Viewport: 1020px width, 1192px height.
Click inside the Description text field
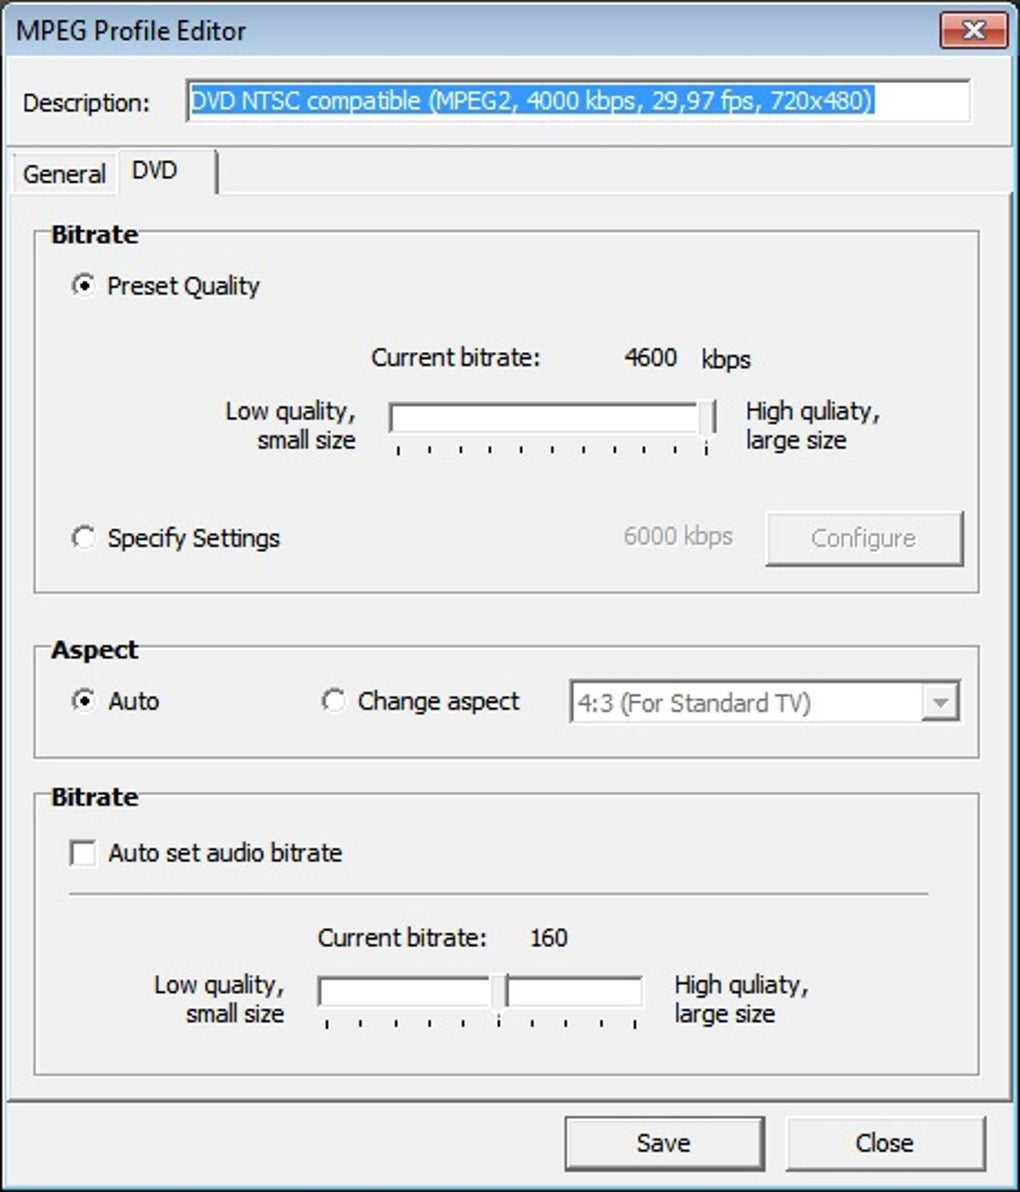[578, 100]
